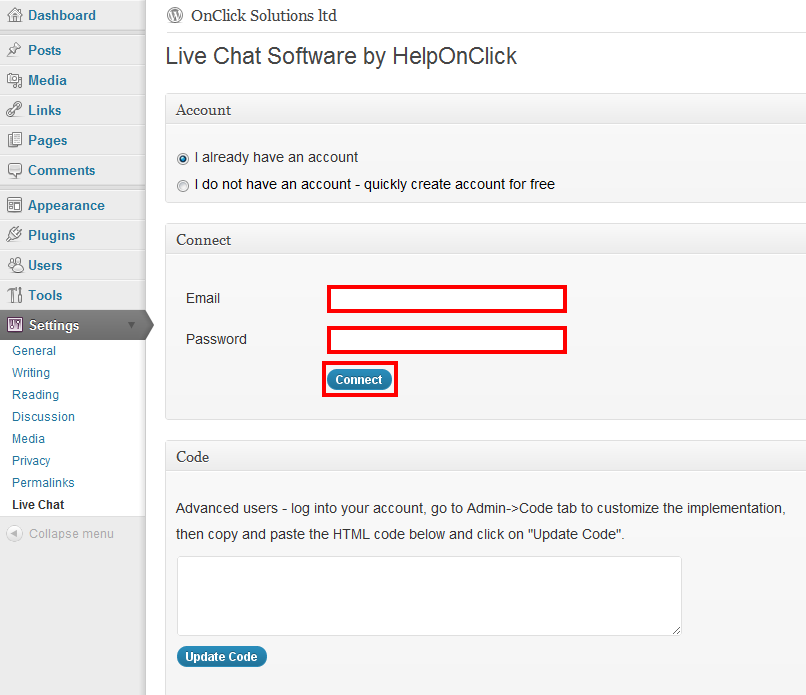Open the Pages menu
The width and height of the screenshot is (806, 695).
pyautogui.click(x=48, y=140)
